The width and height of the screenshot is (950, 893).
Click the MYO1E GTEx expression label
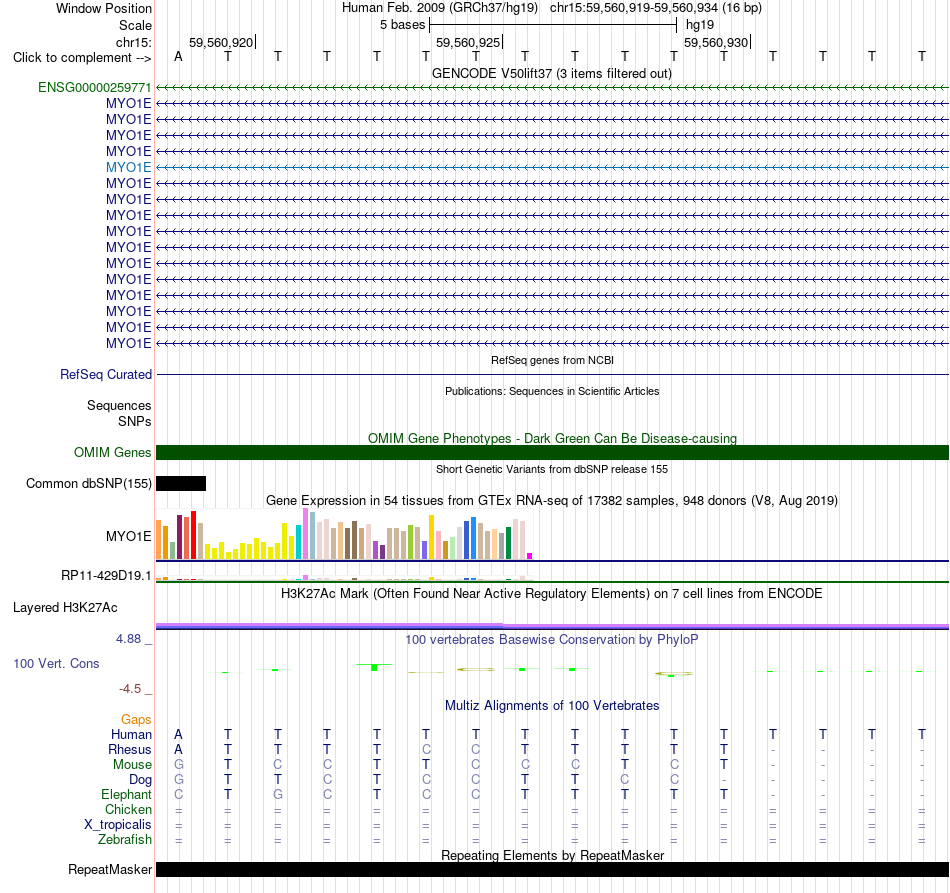128,536
